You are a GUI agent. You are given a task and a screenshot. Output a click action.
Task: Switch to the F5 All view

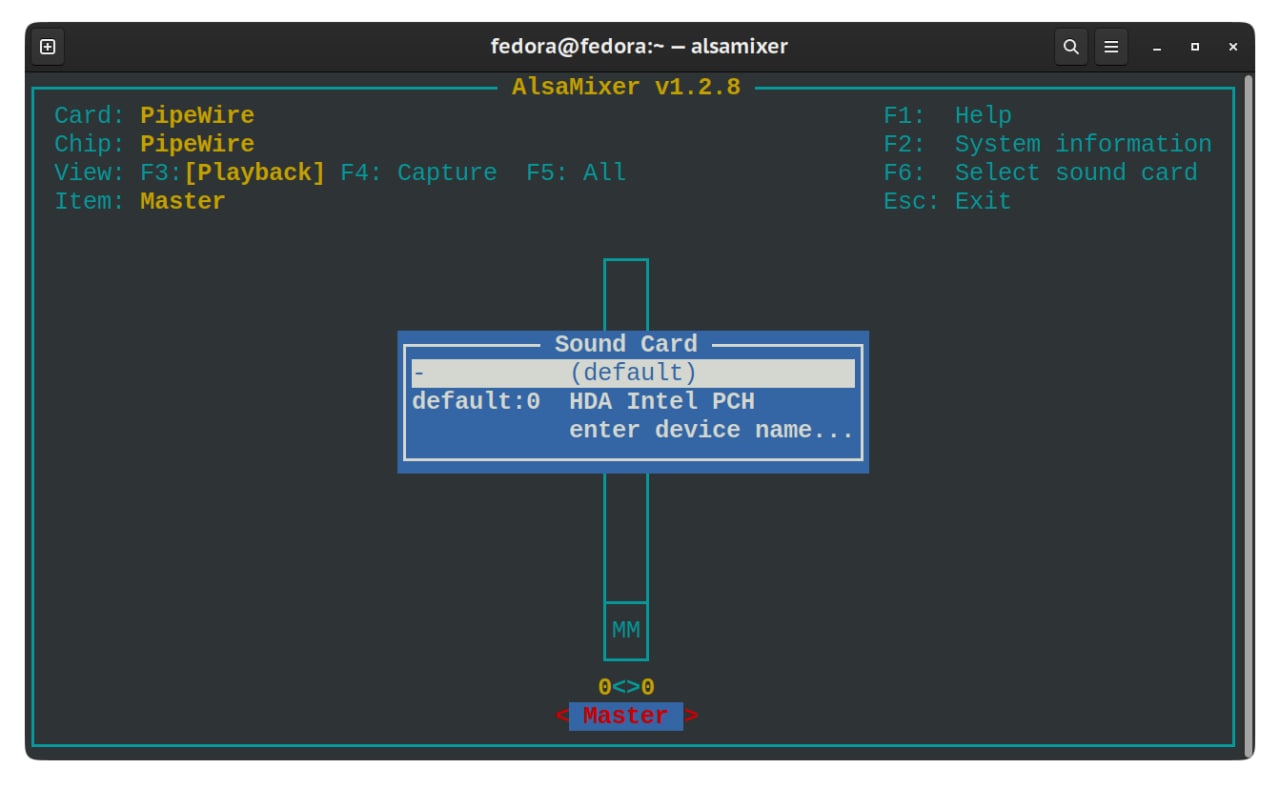pyautogui.click(x=576, y=173)
